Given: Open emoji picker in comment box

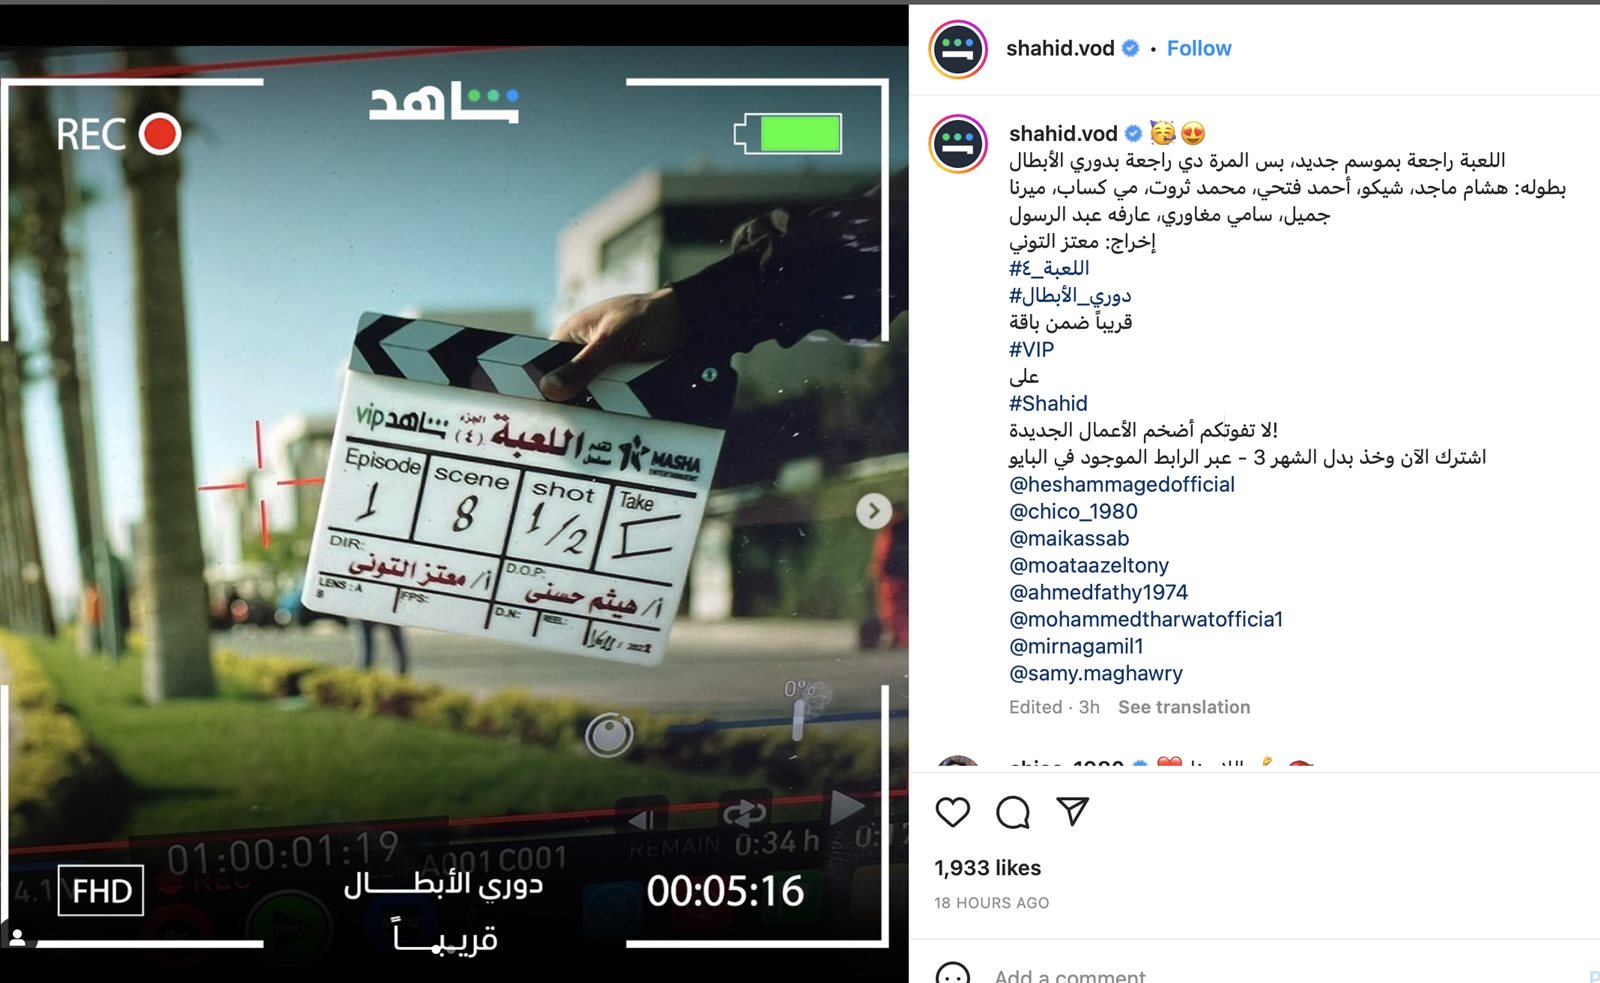Looking at the screenshot, I should tap(952, 974).
